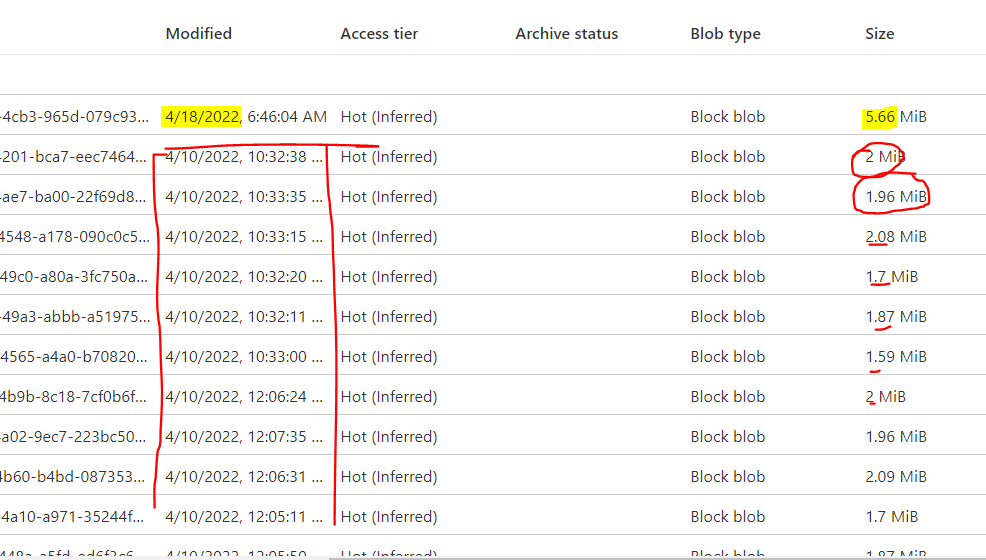The width and height of the screenshot is (986, 560).
Task: Open blob named 49a3-abbb-a51975
Action: pos(75,317)
